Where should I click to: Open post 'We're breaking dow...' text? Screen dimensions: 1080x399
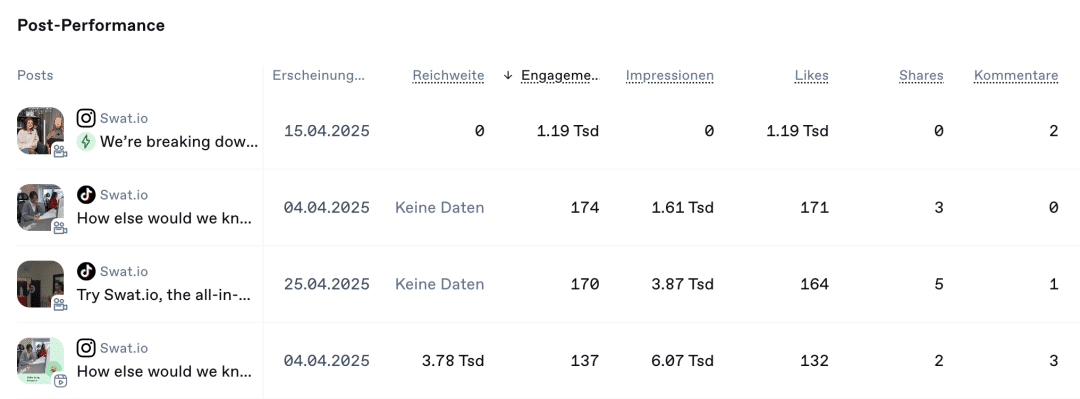[x=179, y=142]
